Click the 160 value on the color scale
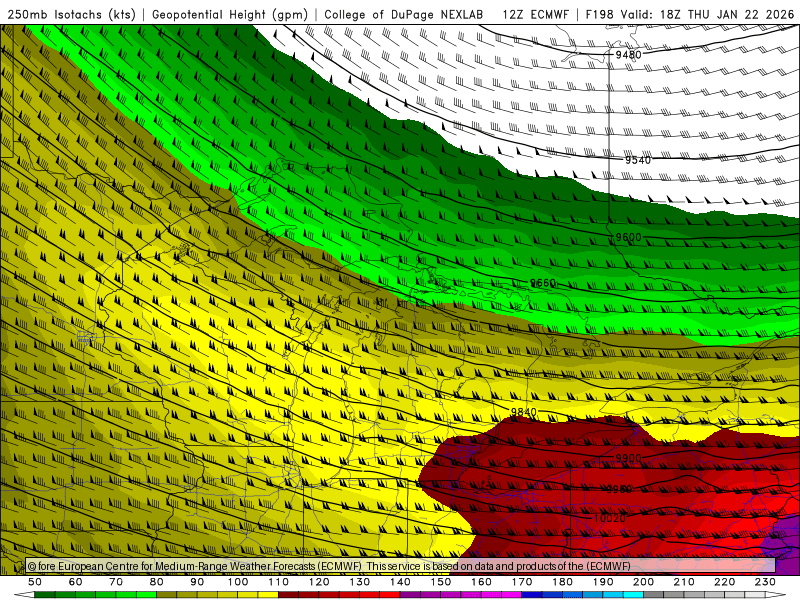Image resolution: width=800 pixels, height=600 pixels. tap(482, 582)
